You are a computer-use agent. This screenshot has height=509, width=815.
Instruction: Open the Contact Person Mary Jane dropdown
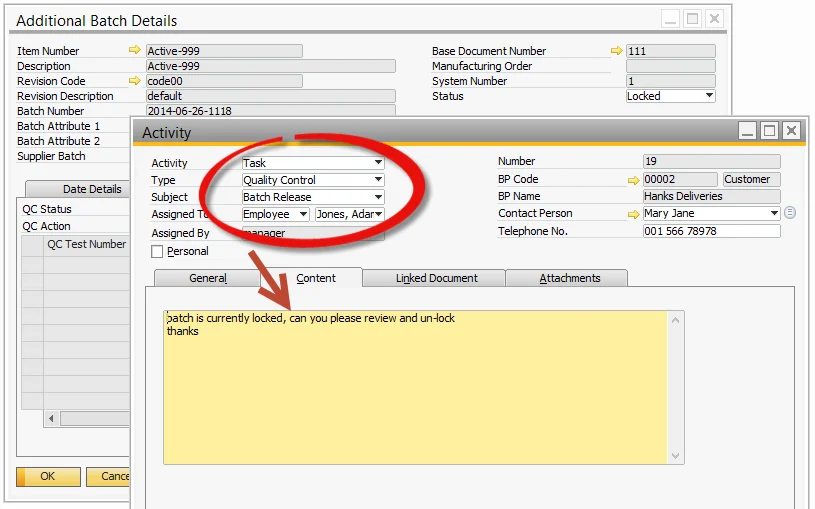(774, 213)
